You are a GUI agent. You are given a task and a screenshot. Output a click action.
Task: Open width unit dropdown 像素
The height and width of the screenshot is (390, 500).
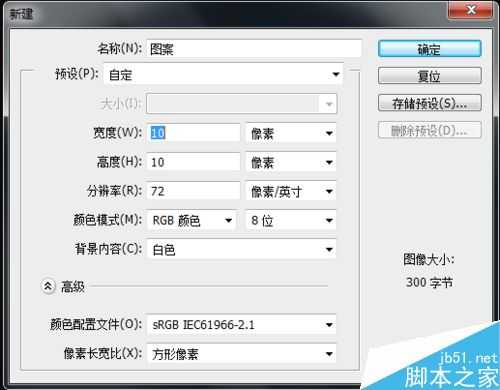291,133
